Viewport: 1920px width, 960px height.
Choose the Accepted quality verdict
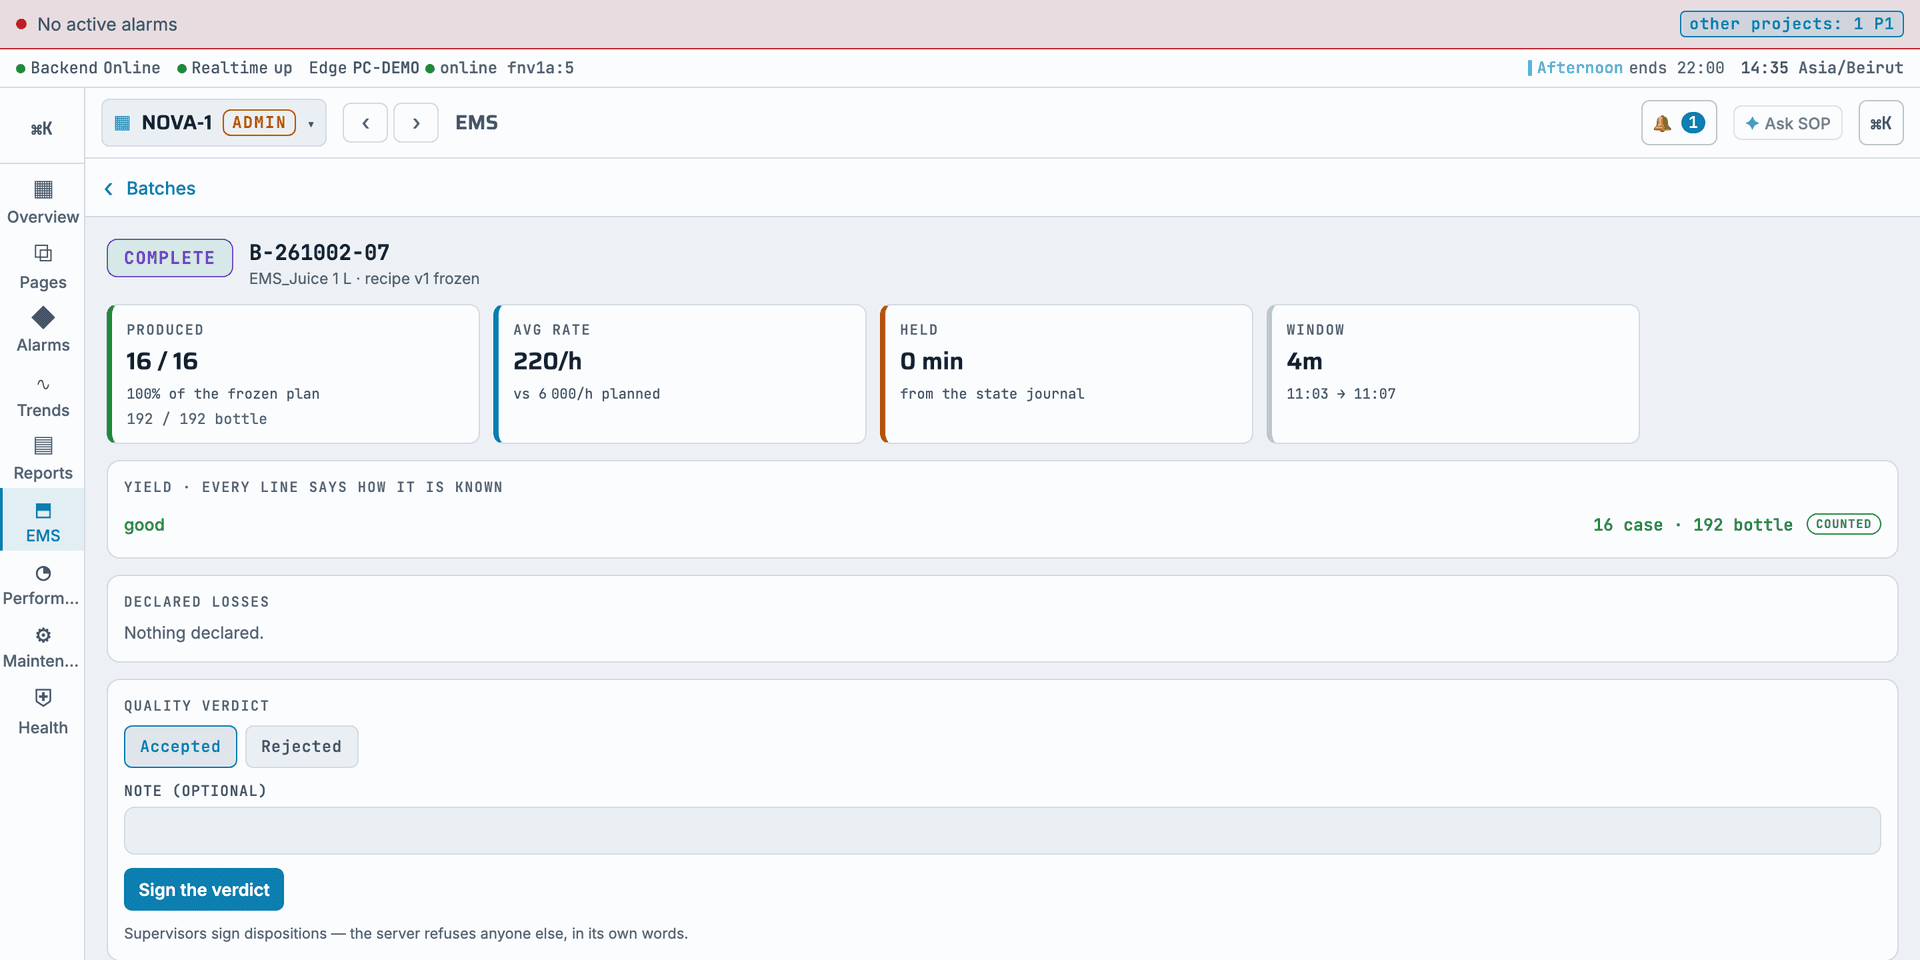(x=180, y=746)
